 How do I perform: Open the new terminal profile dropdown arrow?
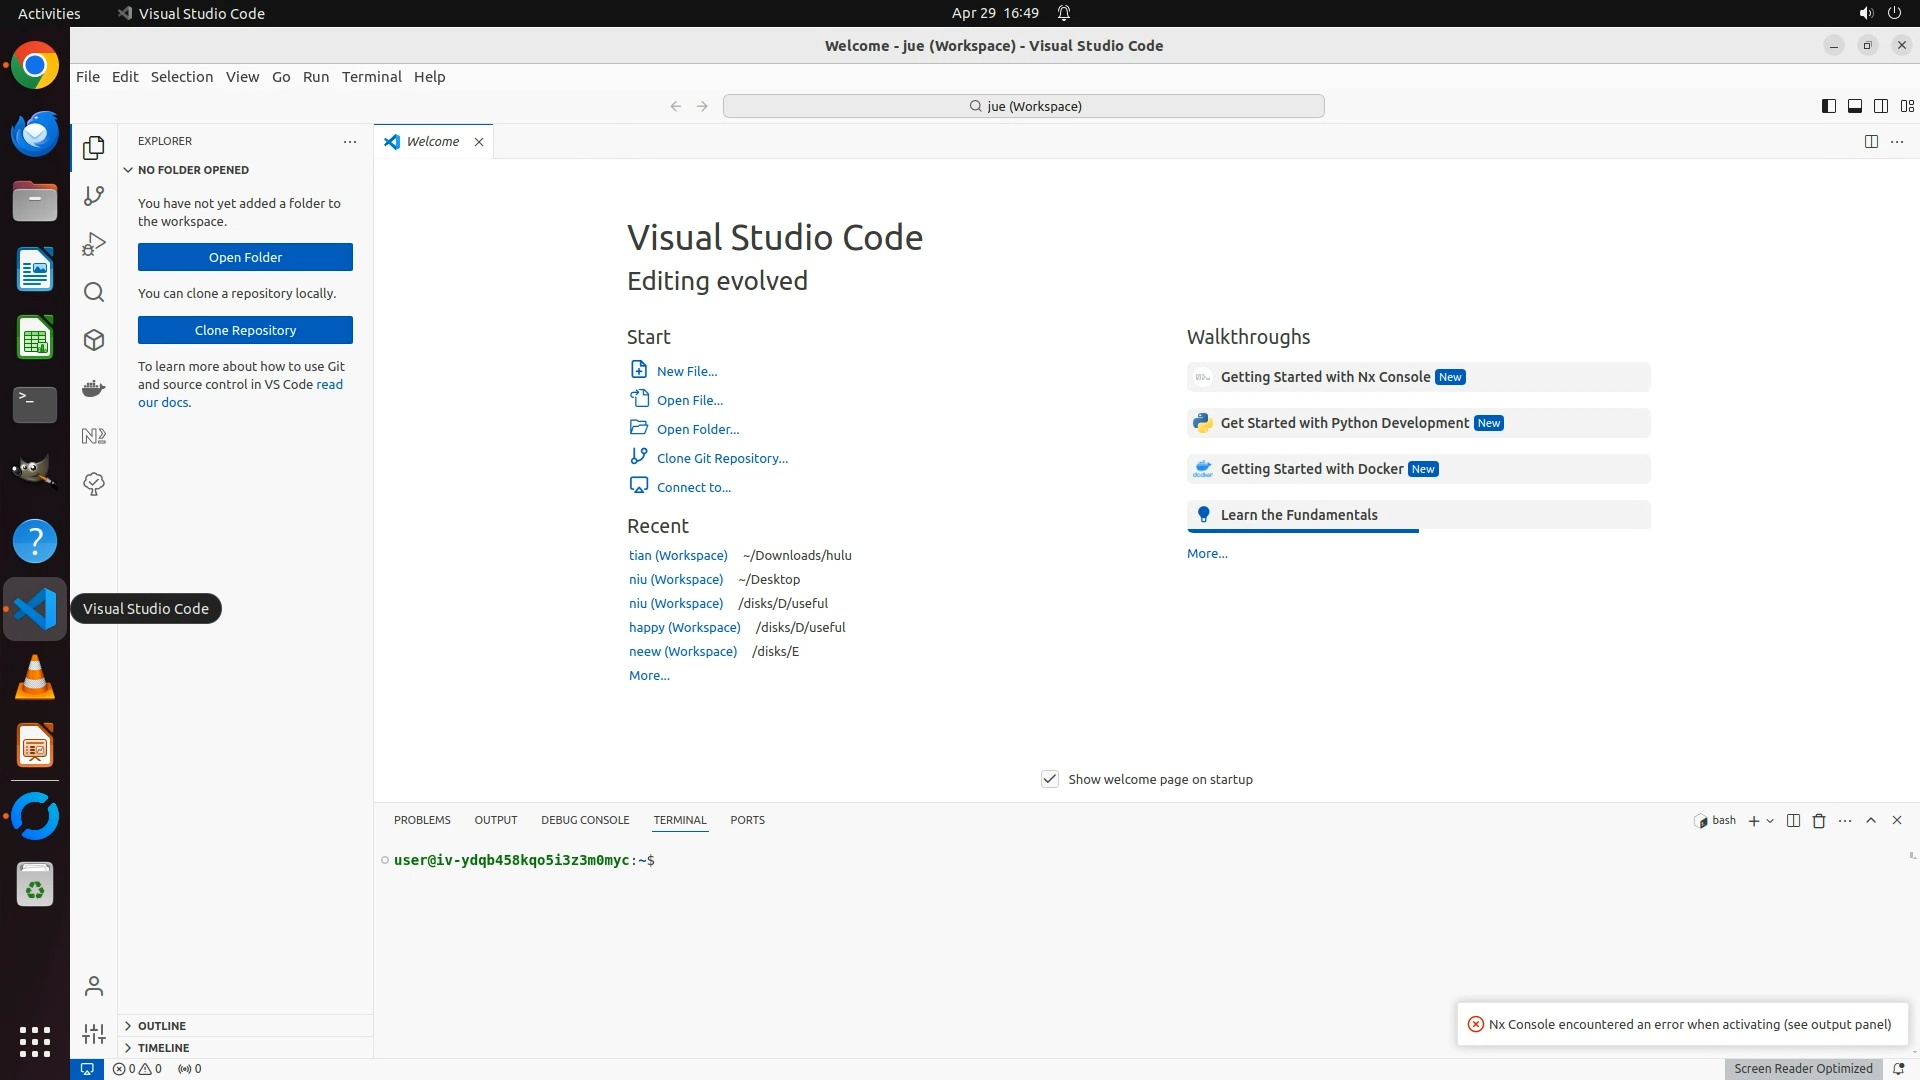pos(1770,820)
